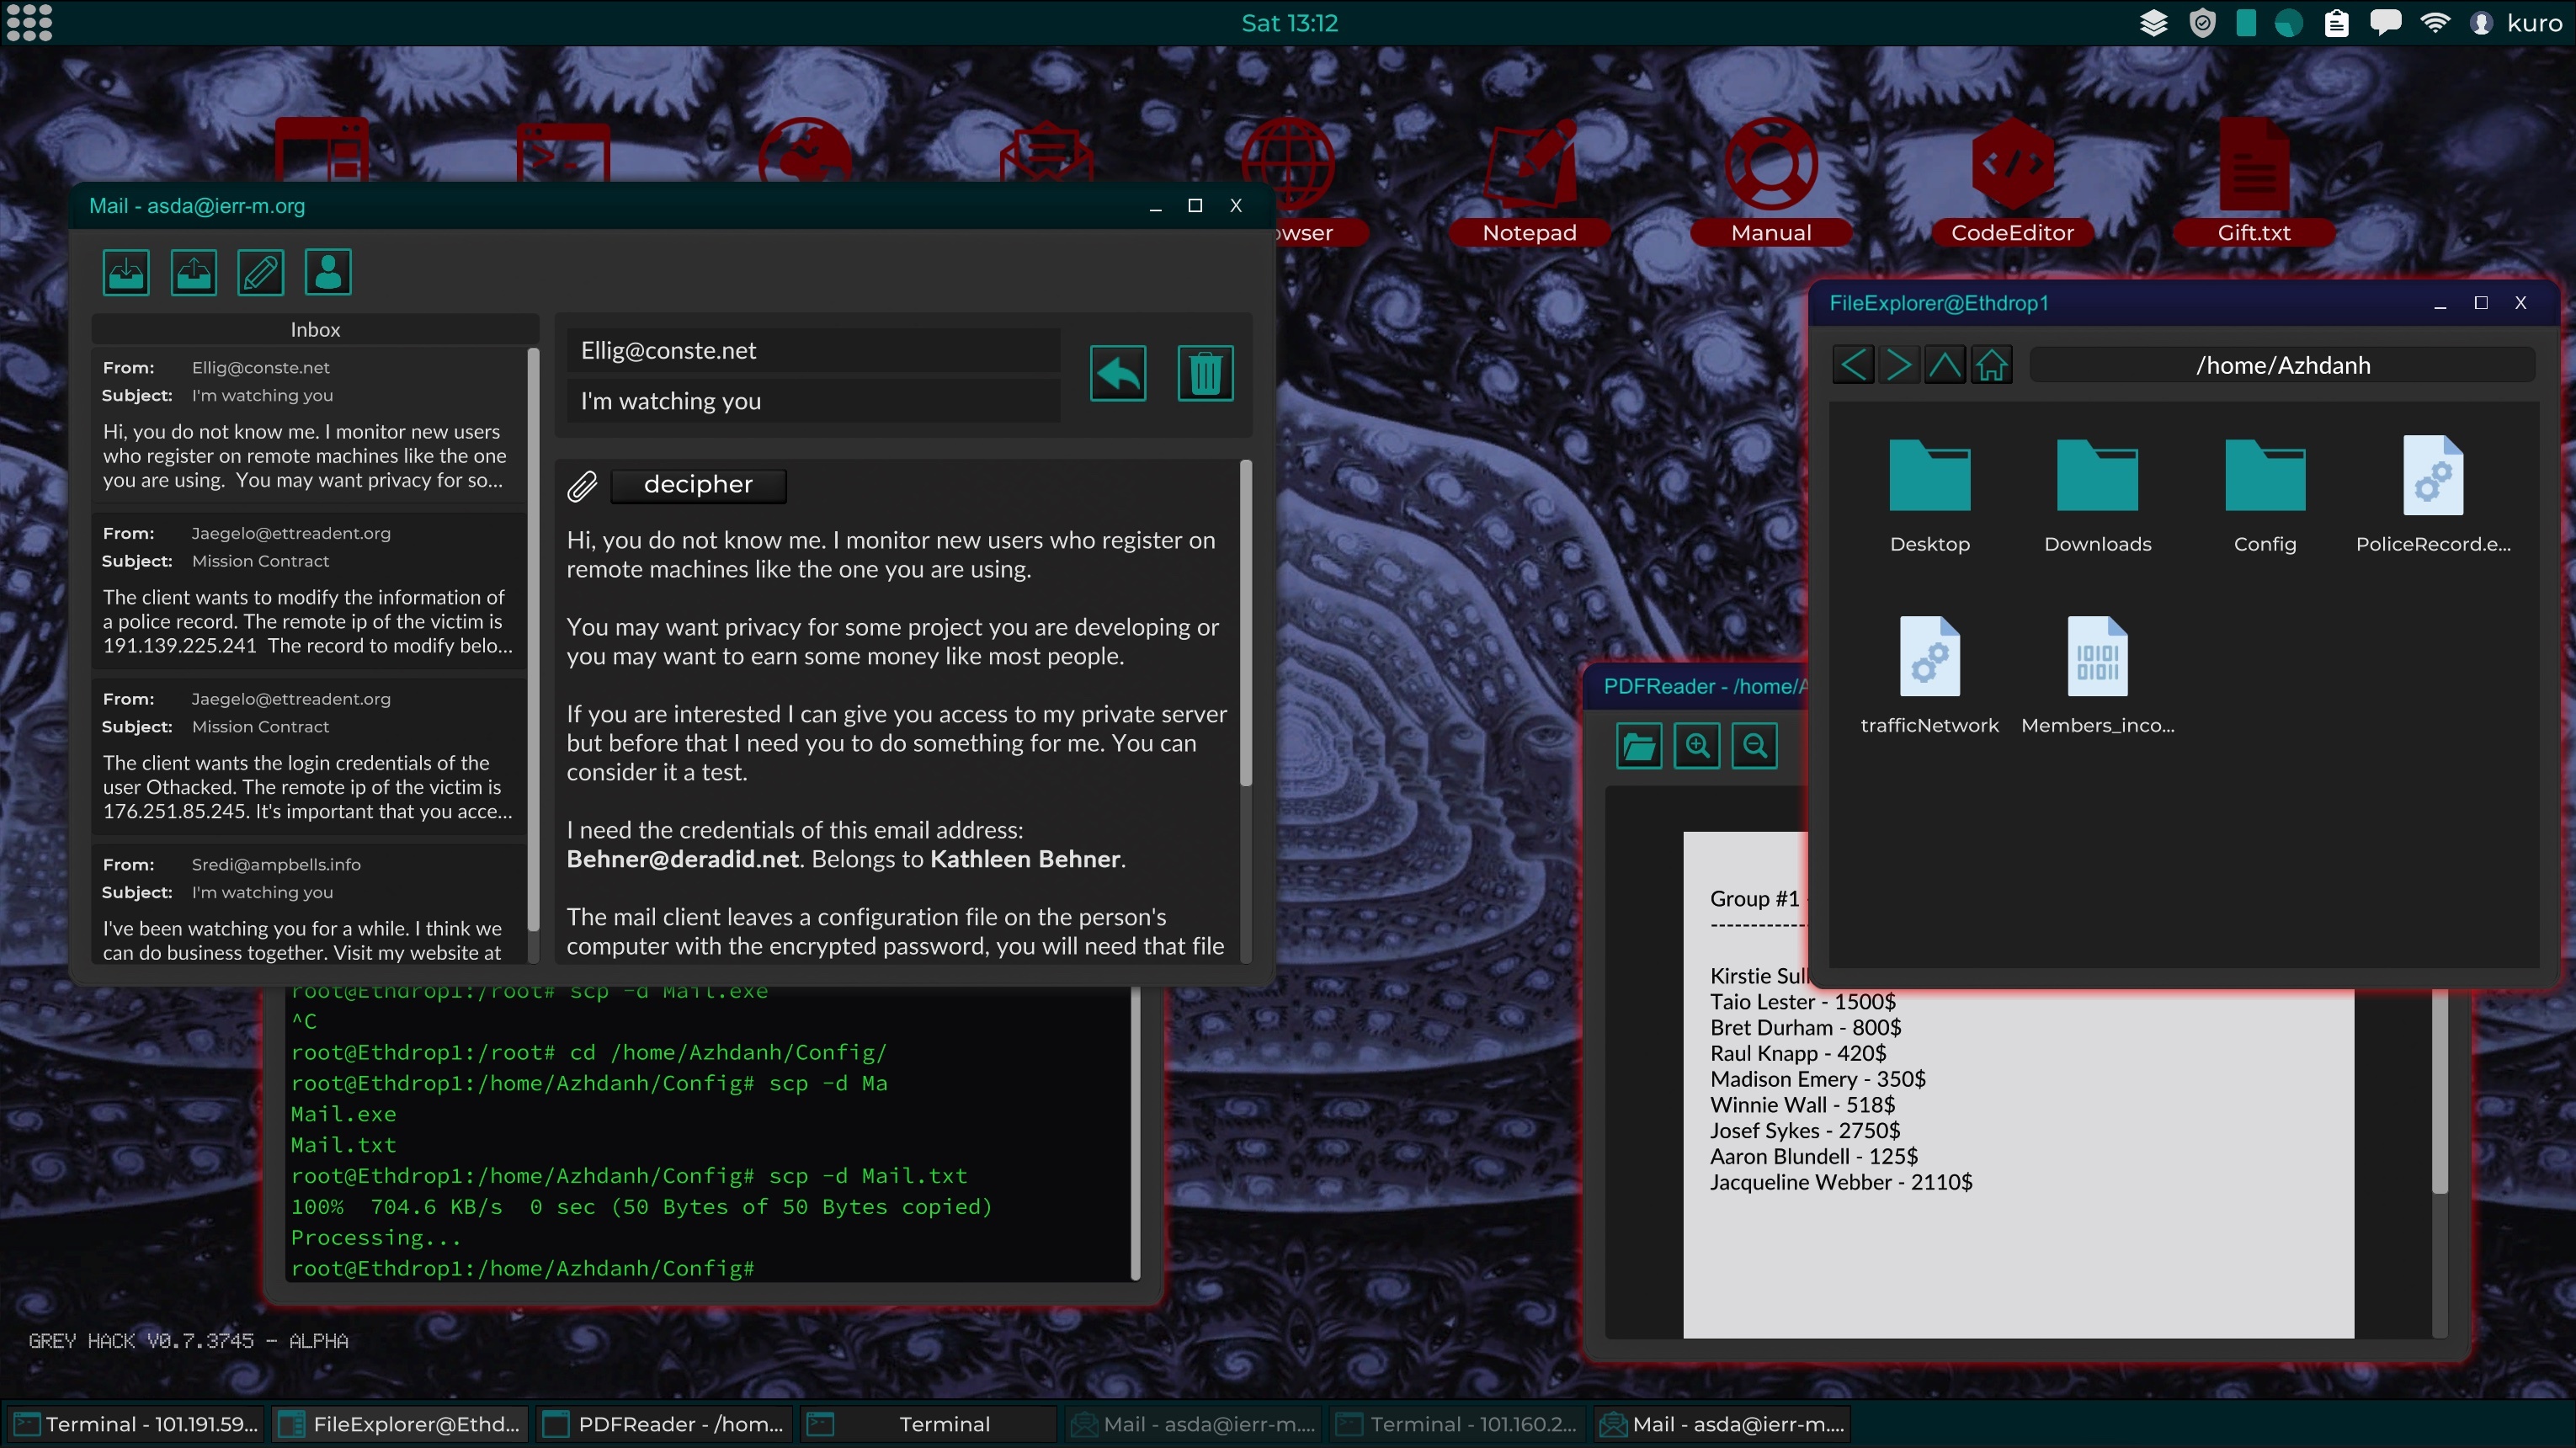Download the decipher attachment
The width and height of the screenshot is (2576, 1448).
(x=698, y=485)
